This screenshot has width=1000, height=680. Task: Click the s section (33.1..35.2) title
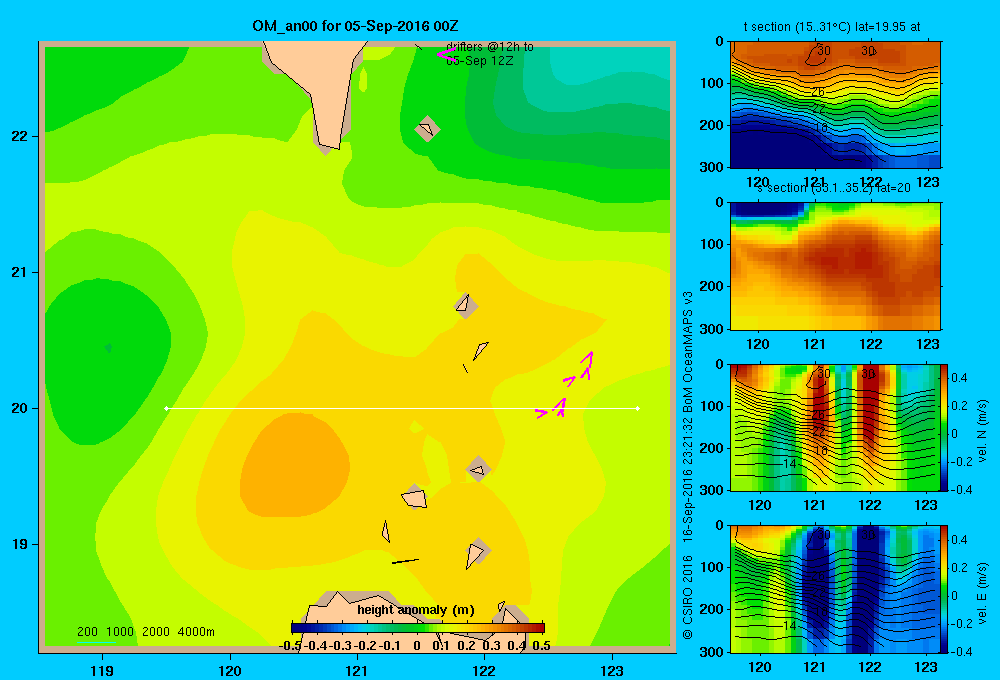[834, 188]
